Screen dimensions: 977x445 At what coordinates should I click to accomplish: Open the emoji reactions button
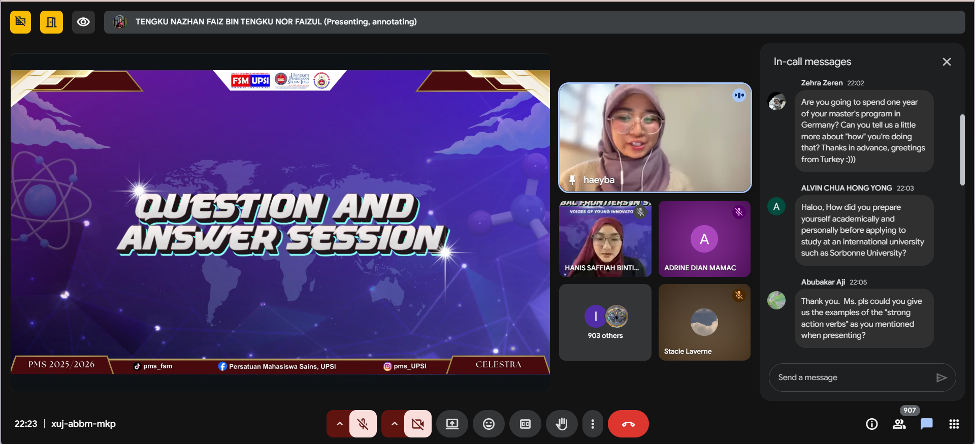[489, 424]
